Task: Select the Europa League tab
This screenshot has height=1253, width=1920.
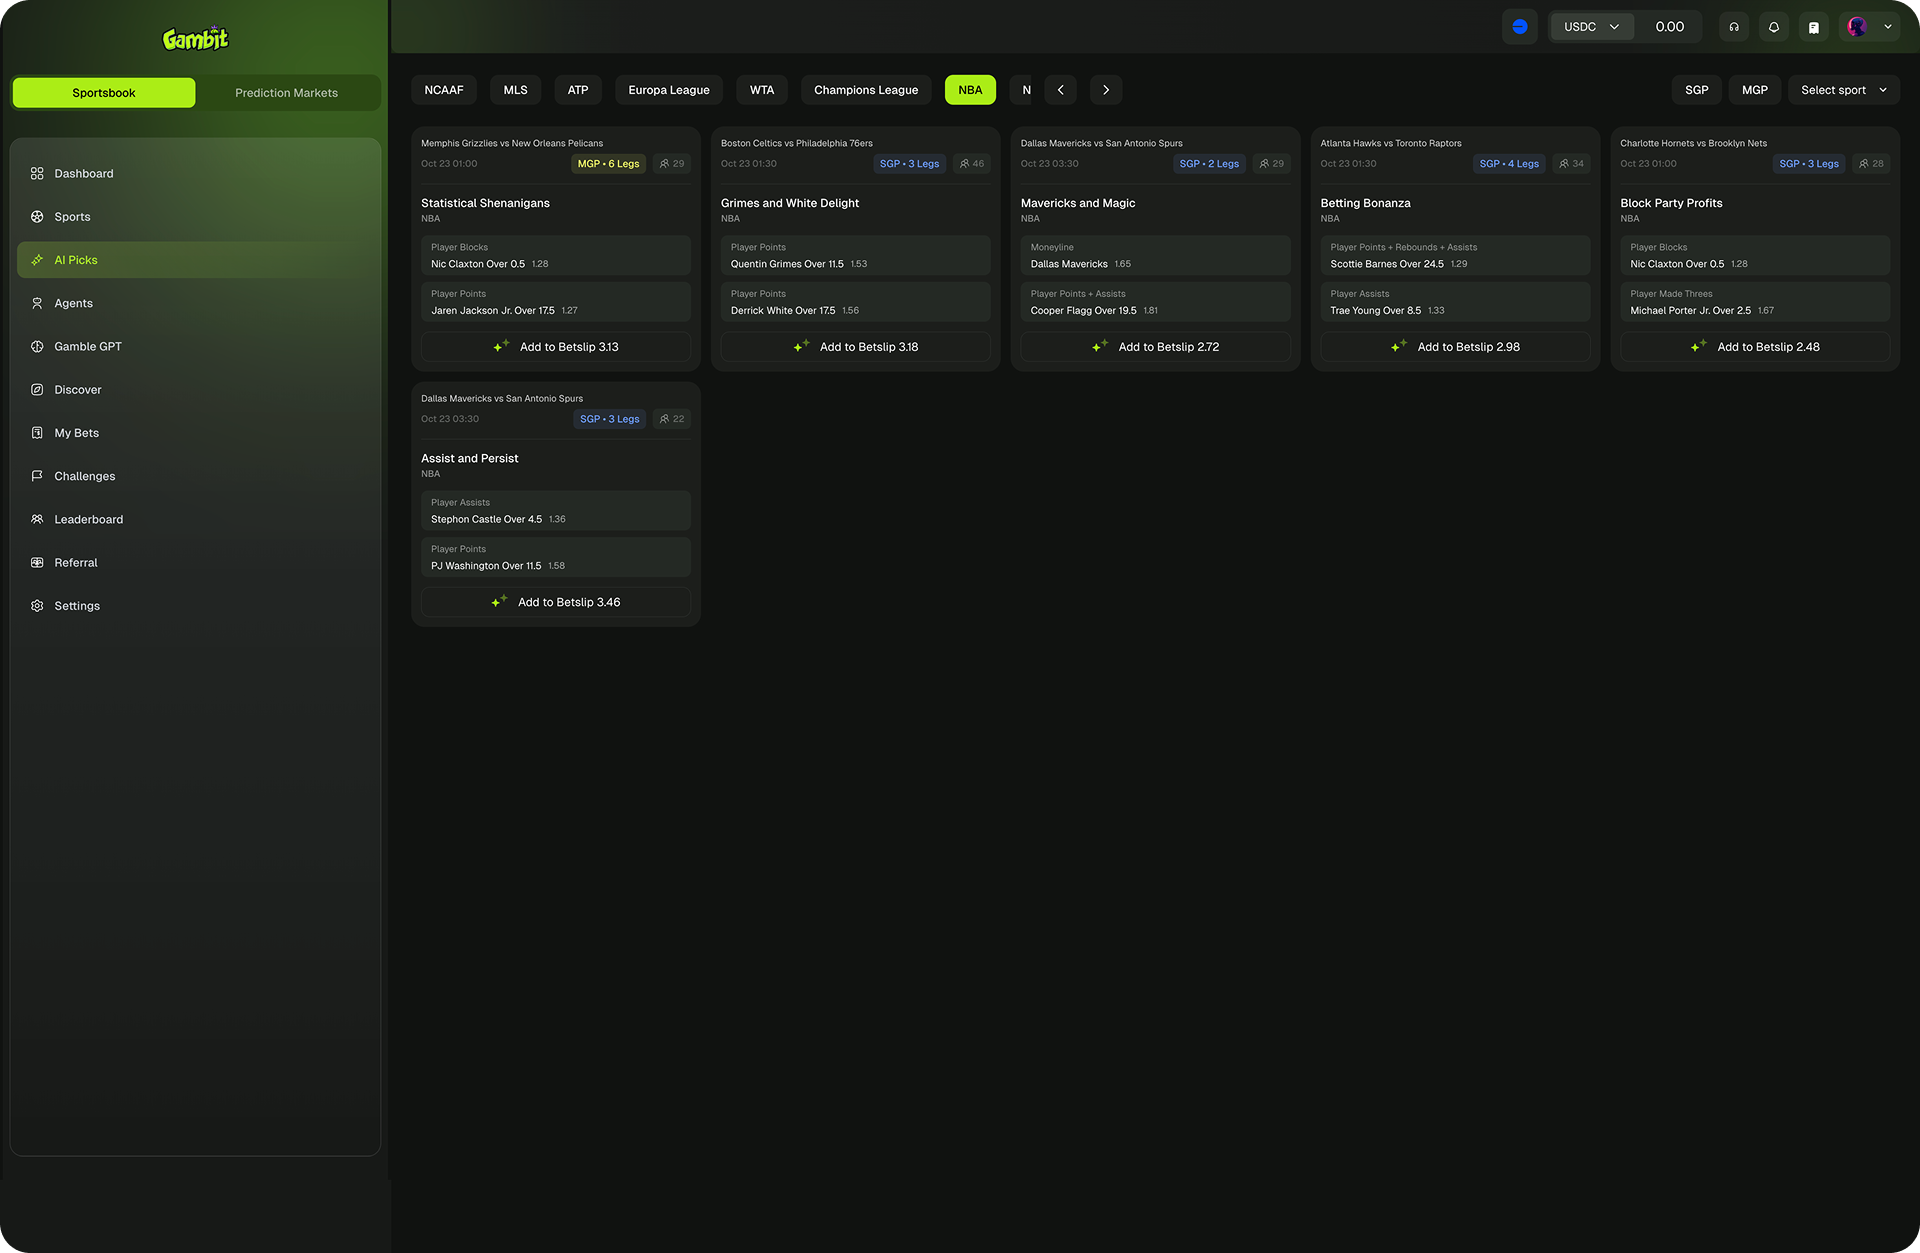Action: point(668,90)
